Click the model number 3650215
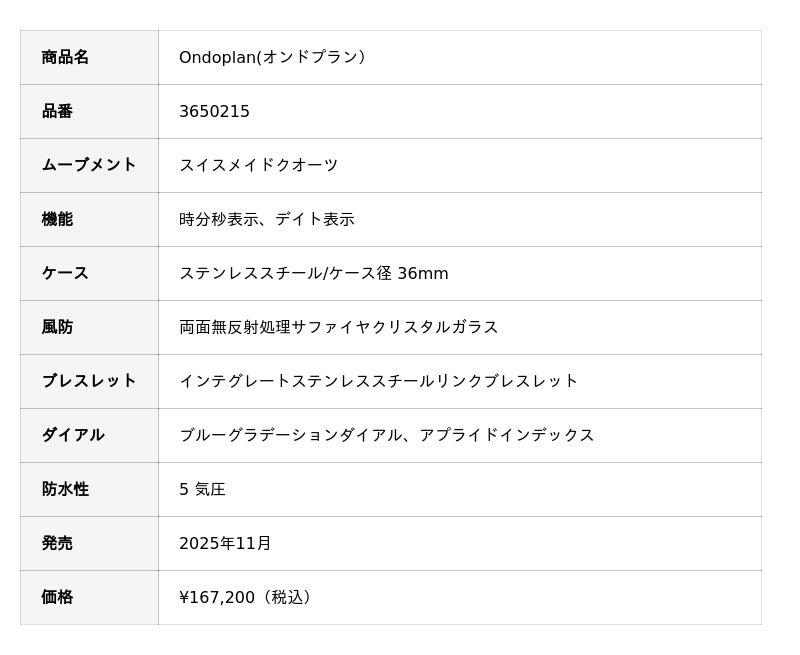This screenshot has height=655, width=800. point(214,111)
